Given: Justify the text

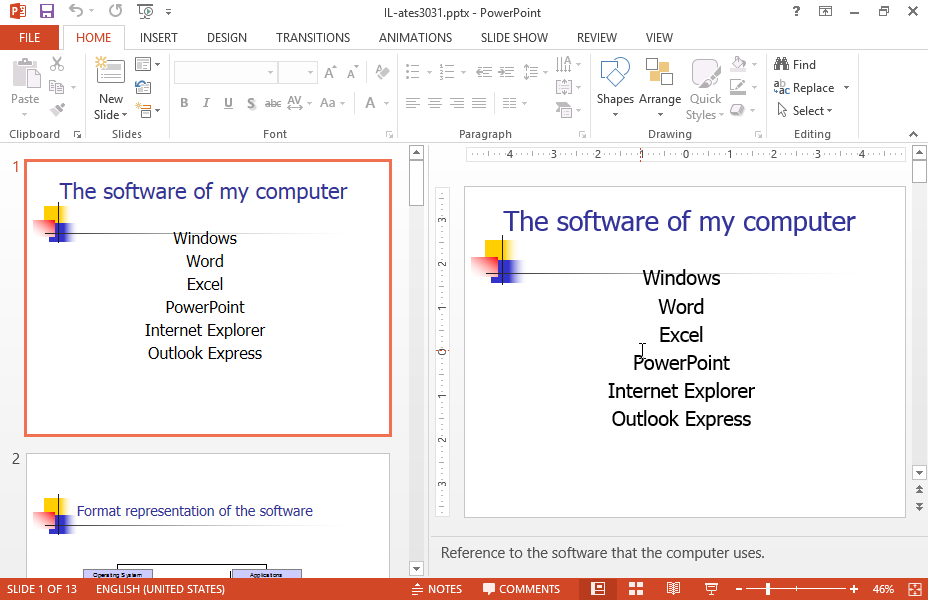Looking at the screenshot, I should [x=479, y=103].
